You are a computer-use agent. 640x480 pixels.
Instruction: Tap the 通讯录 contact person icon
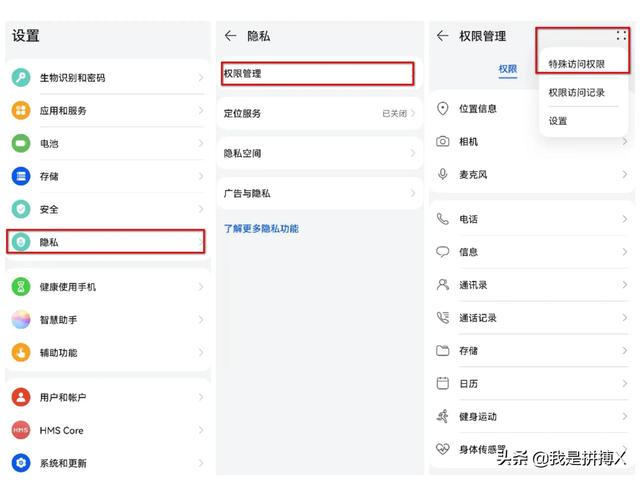443,285
